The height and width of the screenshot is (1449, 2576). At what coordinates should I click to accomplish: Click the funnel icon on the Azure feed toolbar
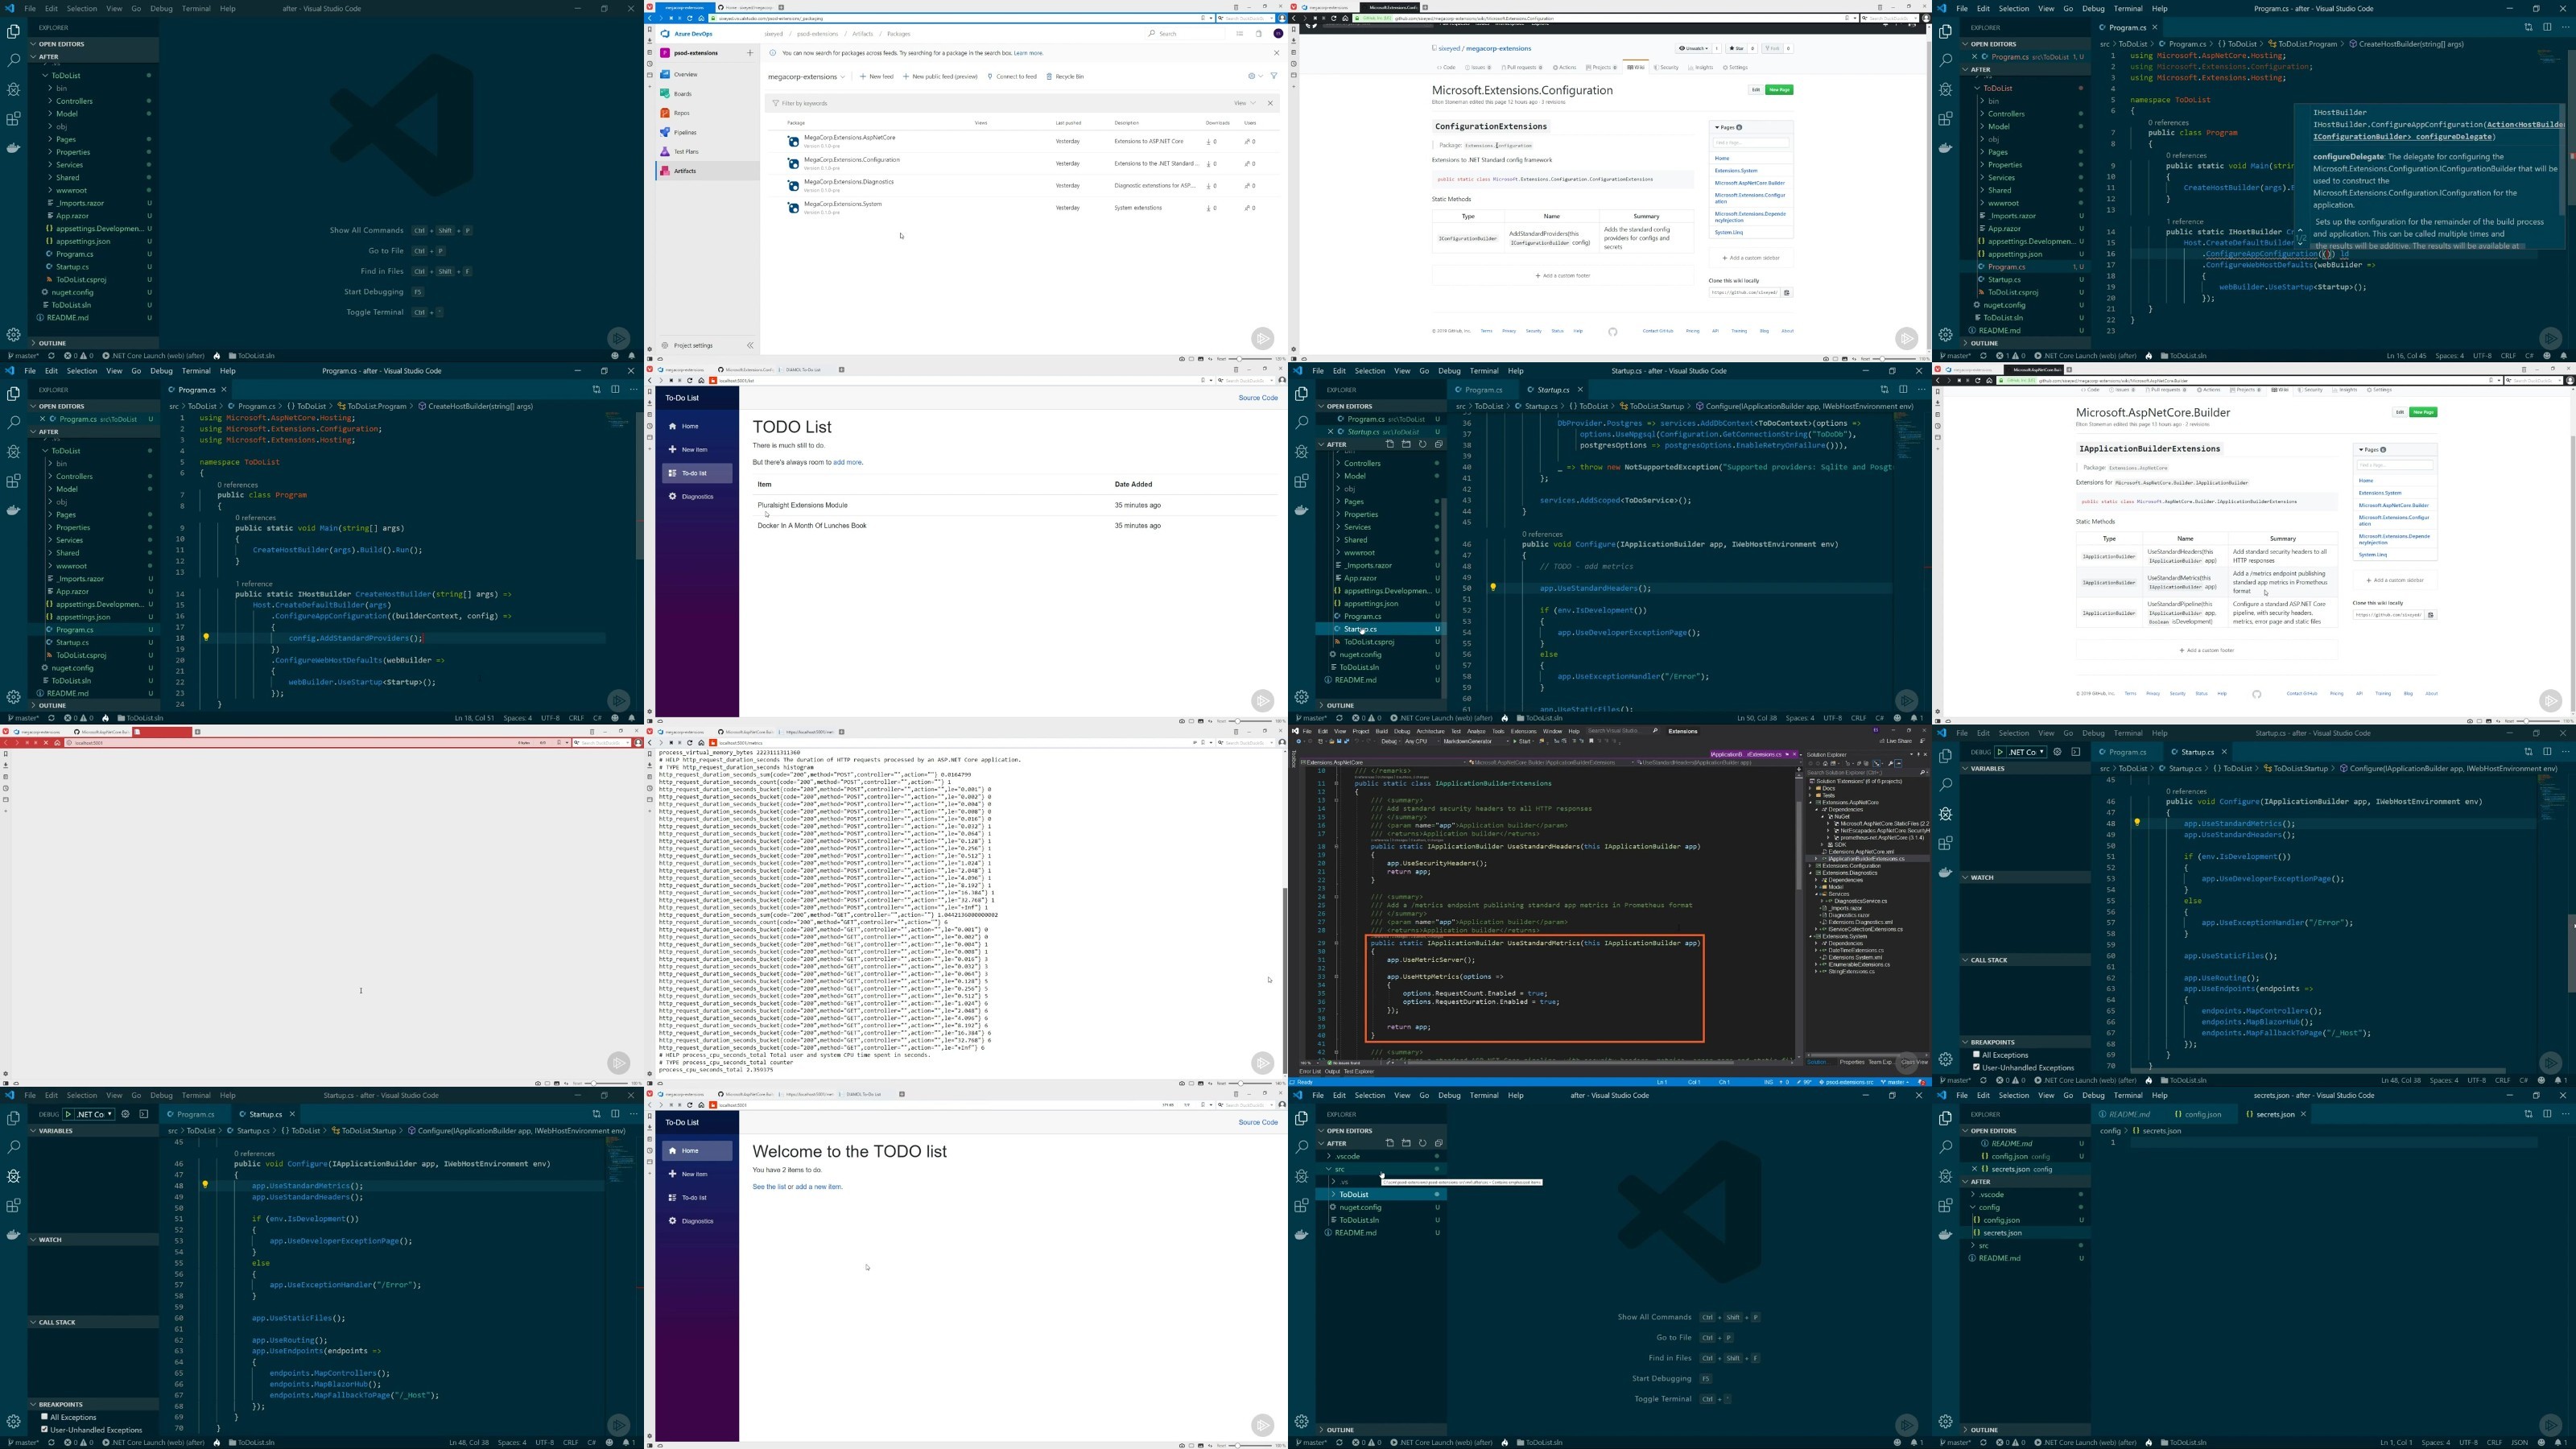1273,76
